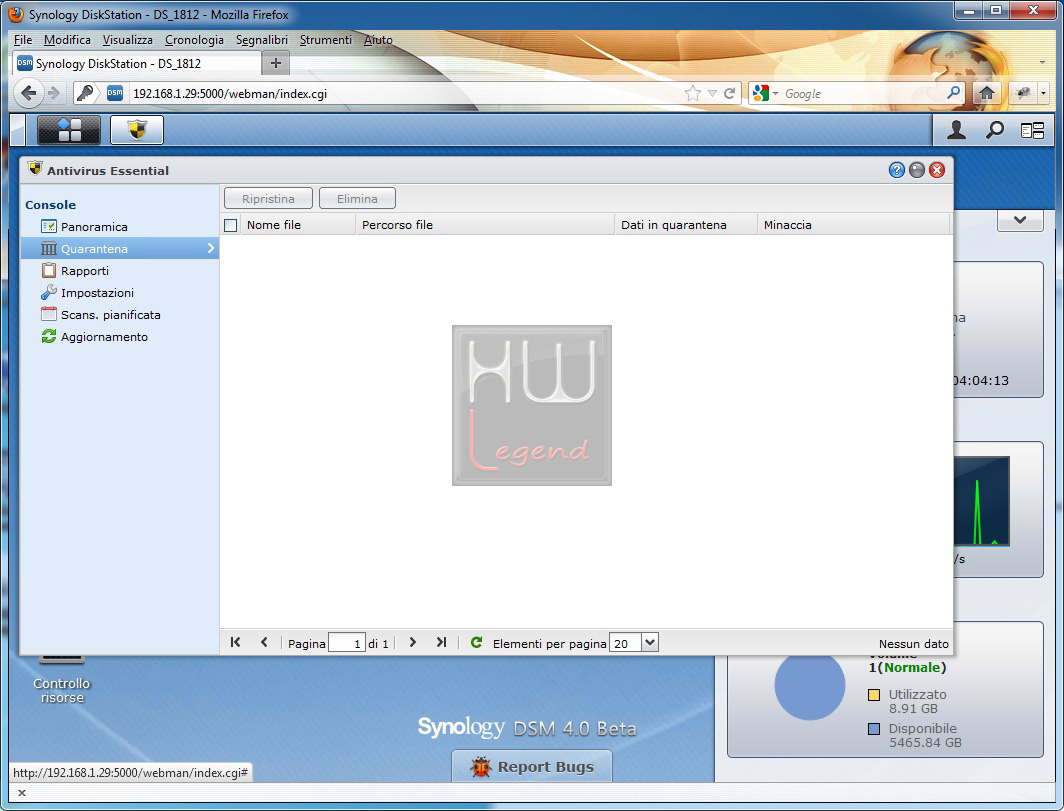Sort by Dati in quarantena column
Image resolution: width=1064 pixels, height=811 pixels.
click(685, 225)
